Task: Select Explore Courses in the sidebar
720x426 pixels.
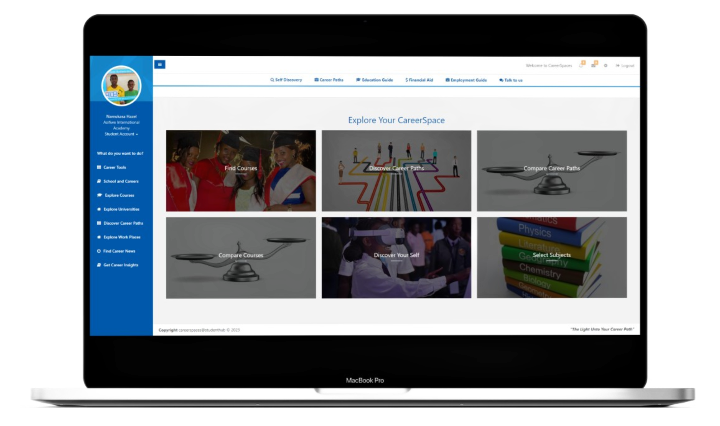Action: (118, 195)
